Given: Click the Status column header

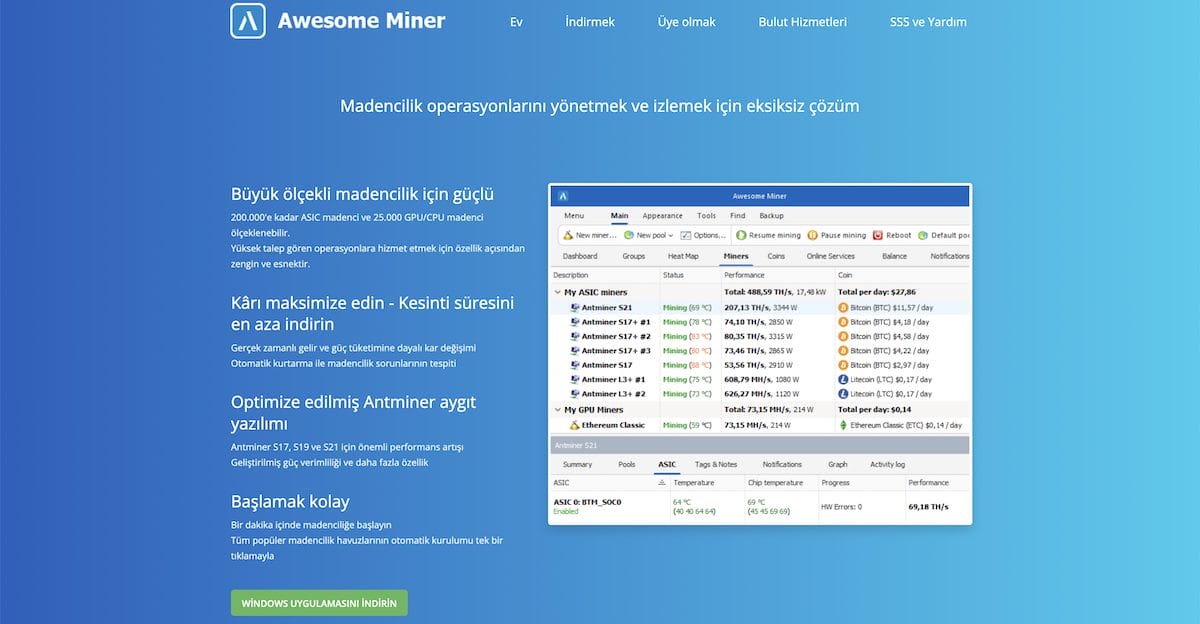Looking at the screenshot, I should point(673,274).
